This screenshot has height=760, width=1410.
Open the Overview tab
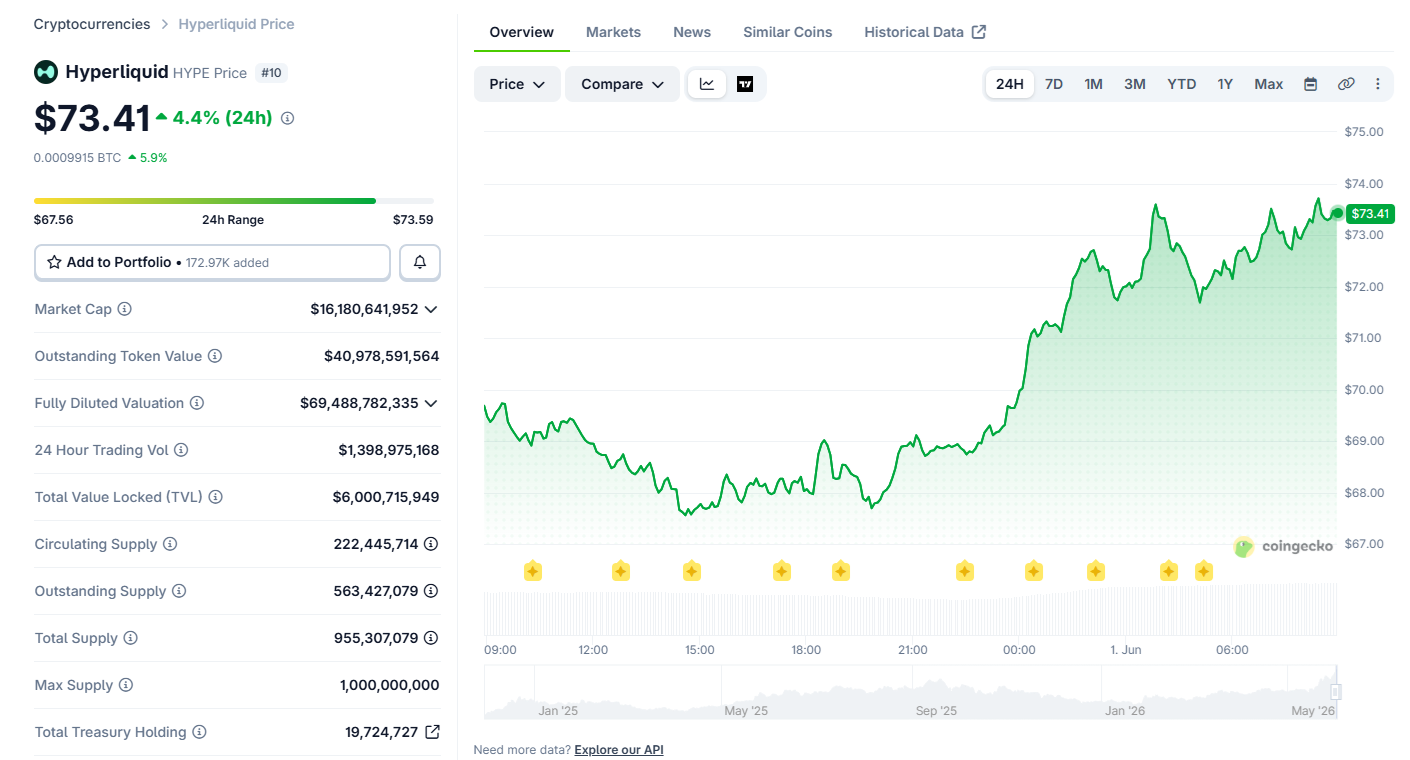coord(521,32)
